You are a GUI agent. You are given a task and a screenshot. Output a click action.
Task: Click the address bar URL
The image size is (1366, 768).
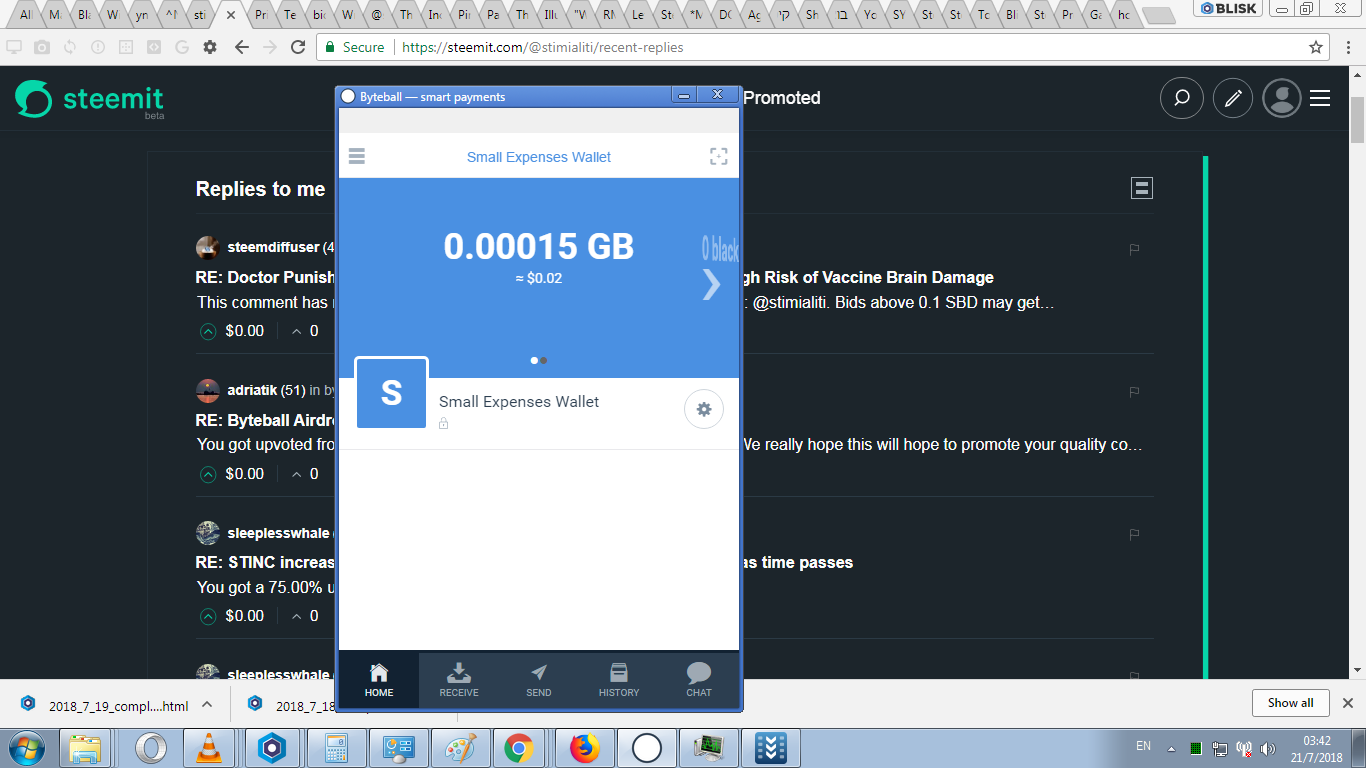(541, 47)
